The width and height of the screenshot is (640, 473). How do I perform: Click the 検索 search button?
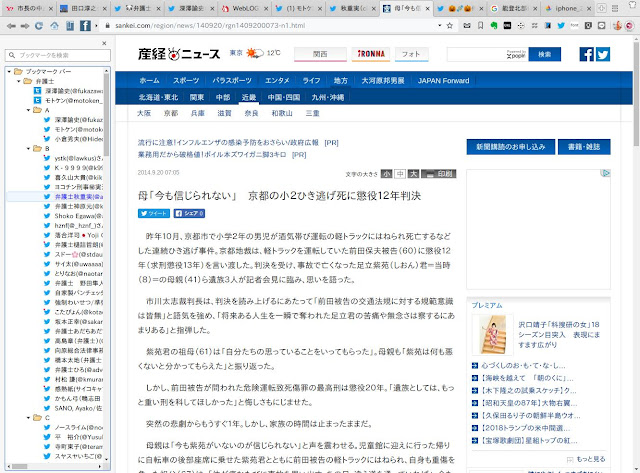[x=544, y=54]
